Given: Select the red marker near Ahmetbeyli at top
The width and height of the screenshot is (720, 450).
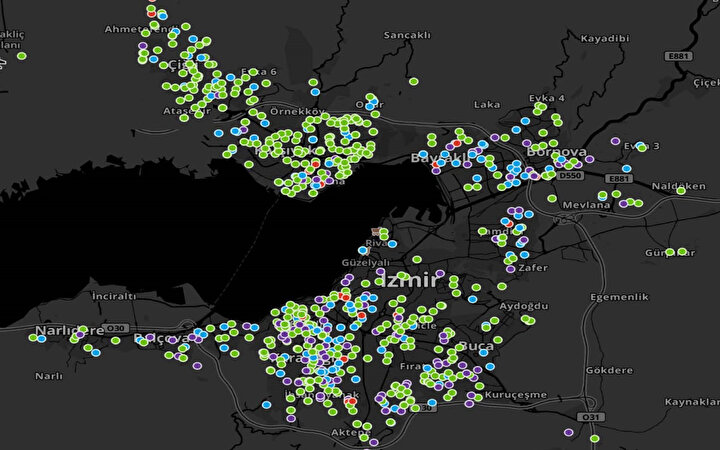Looking at the screenshot, I should click(152, 14).
